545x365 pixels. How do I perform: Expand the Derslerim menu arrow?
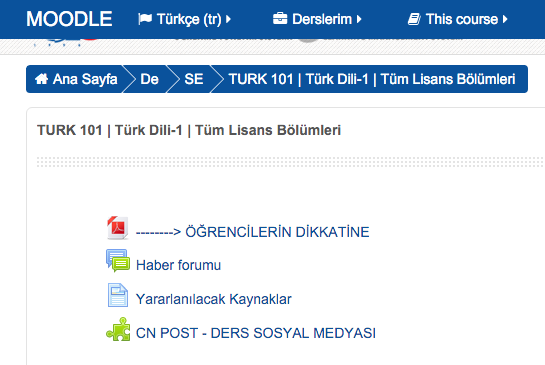pos(359,19)
